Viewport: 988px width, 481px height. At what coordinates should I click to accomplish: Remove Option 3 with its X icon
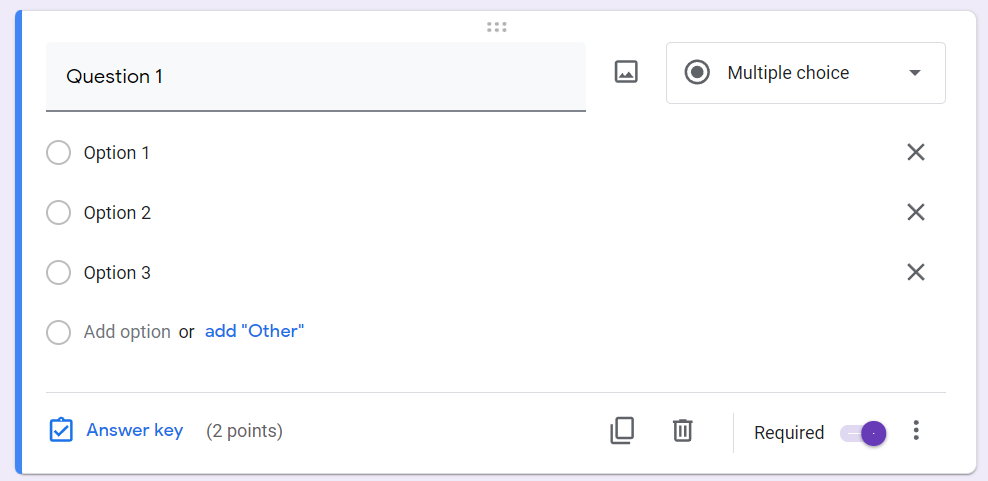[x=915, y=272]
